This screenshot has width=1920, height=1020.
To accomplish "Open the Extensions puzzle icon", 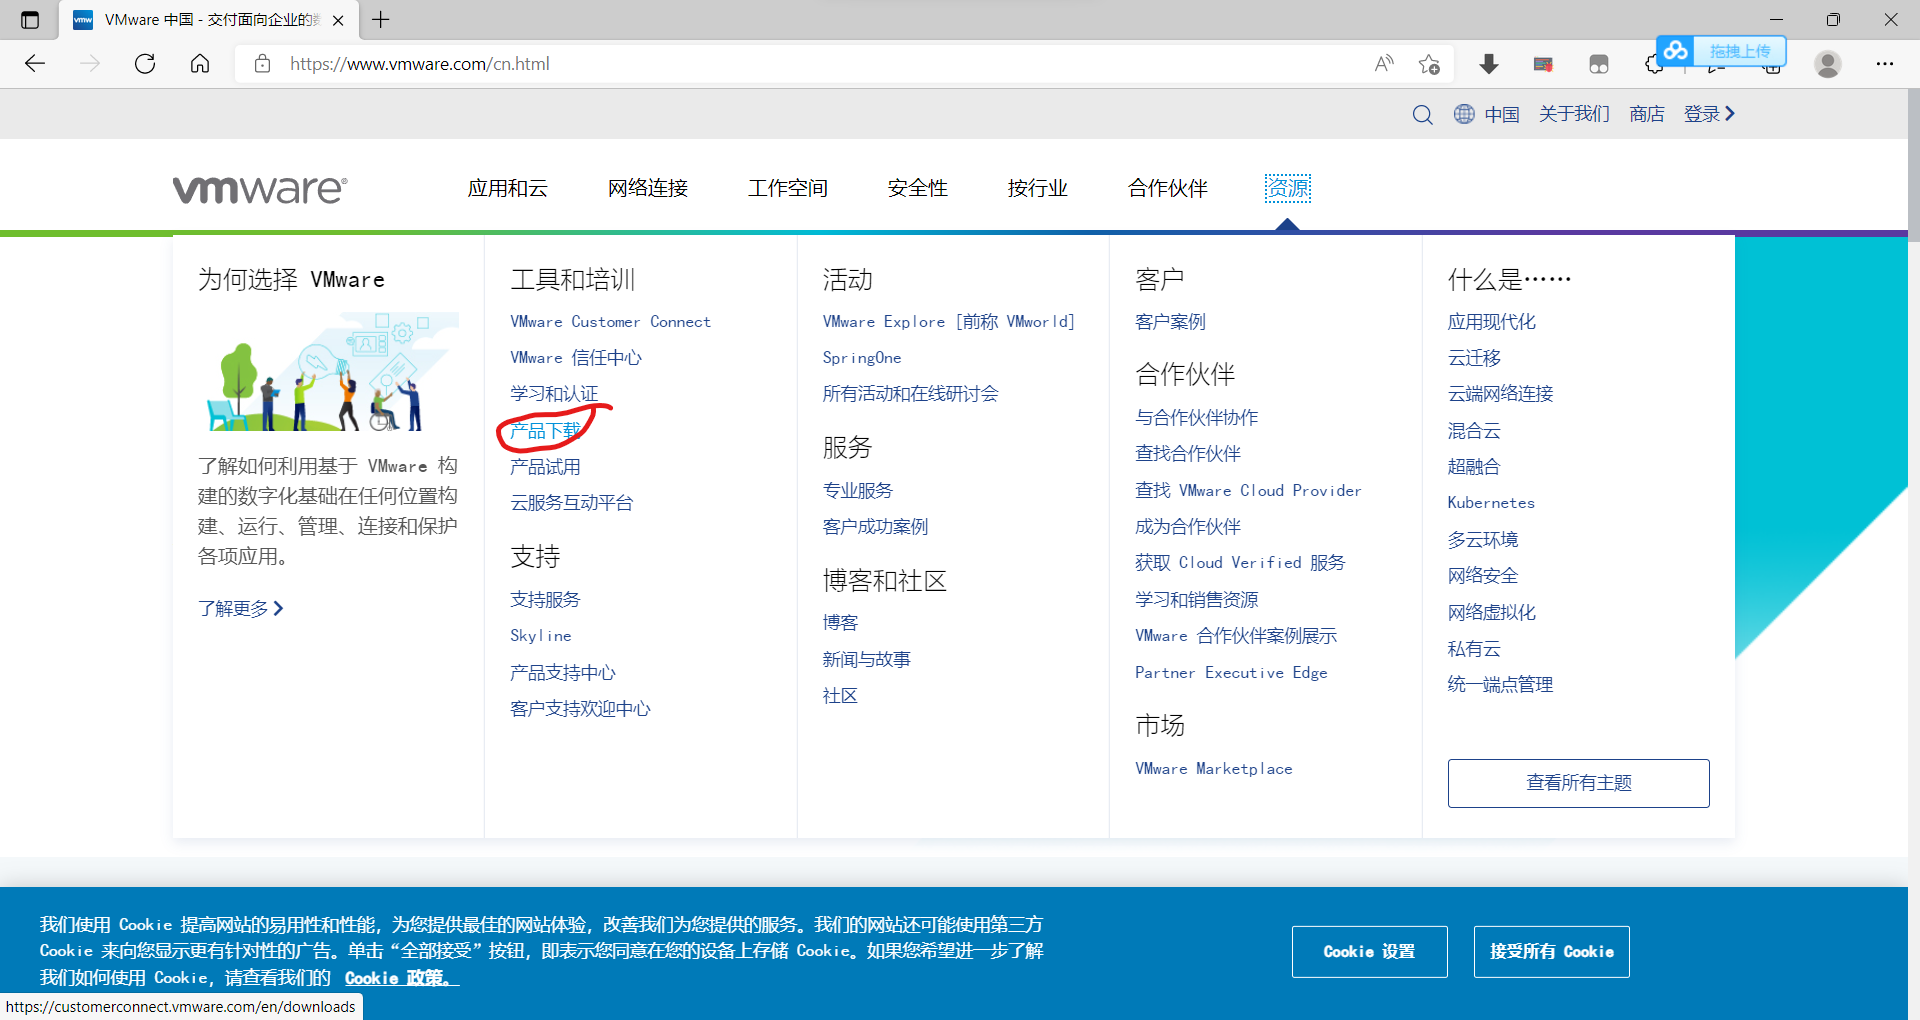I will [1653, 66].
